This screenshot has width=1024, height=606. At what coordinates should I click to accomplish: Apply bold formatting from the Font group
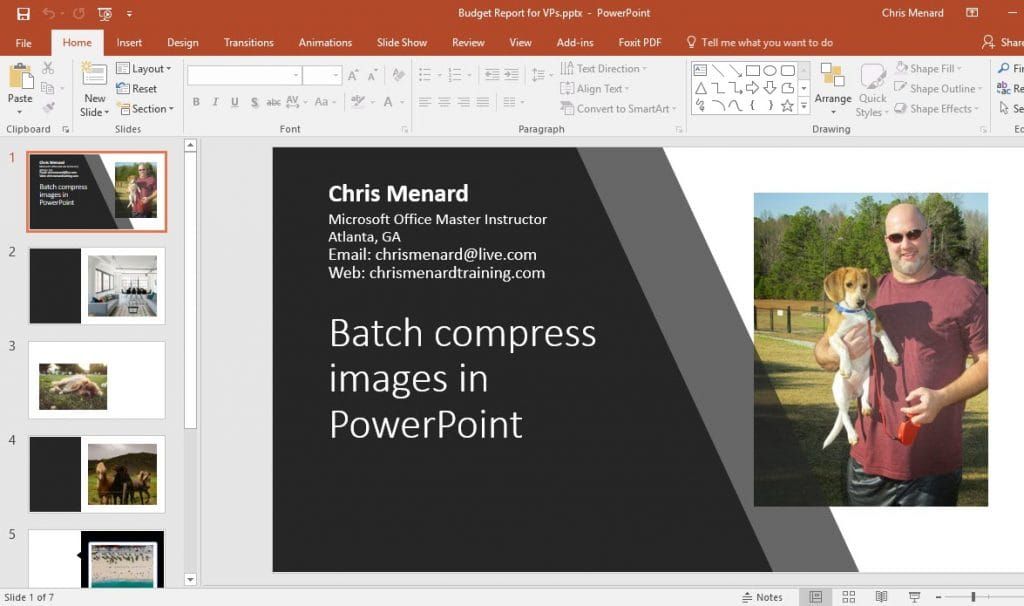coord(196,102)
